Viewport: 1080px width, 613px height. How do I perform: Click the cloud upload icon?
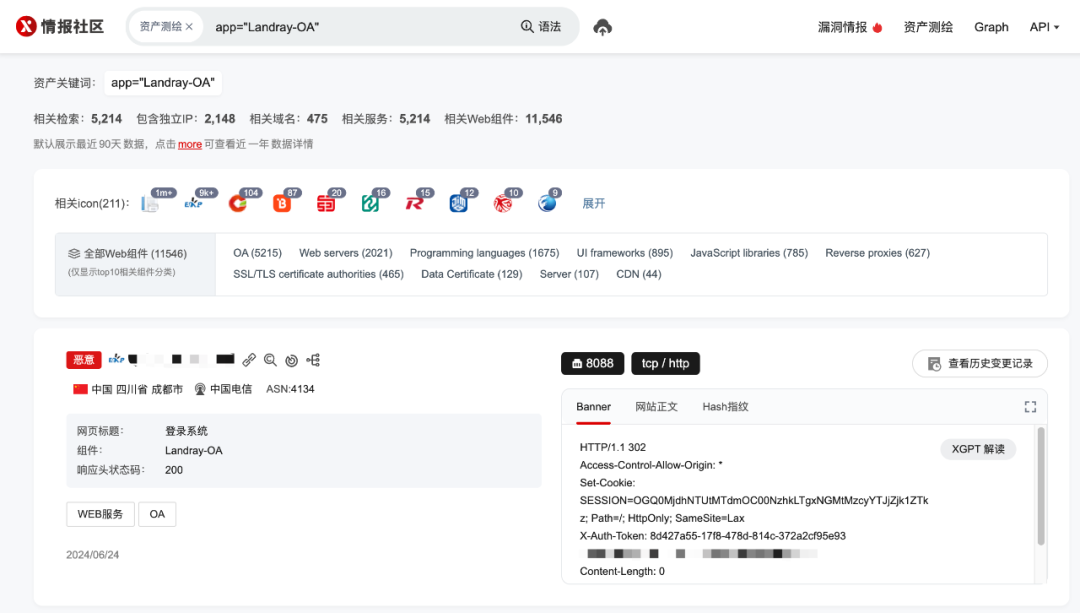(603, 28)
